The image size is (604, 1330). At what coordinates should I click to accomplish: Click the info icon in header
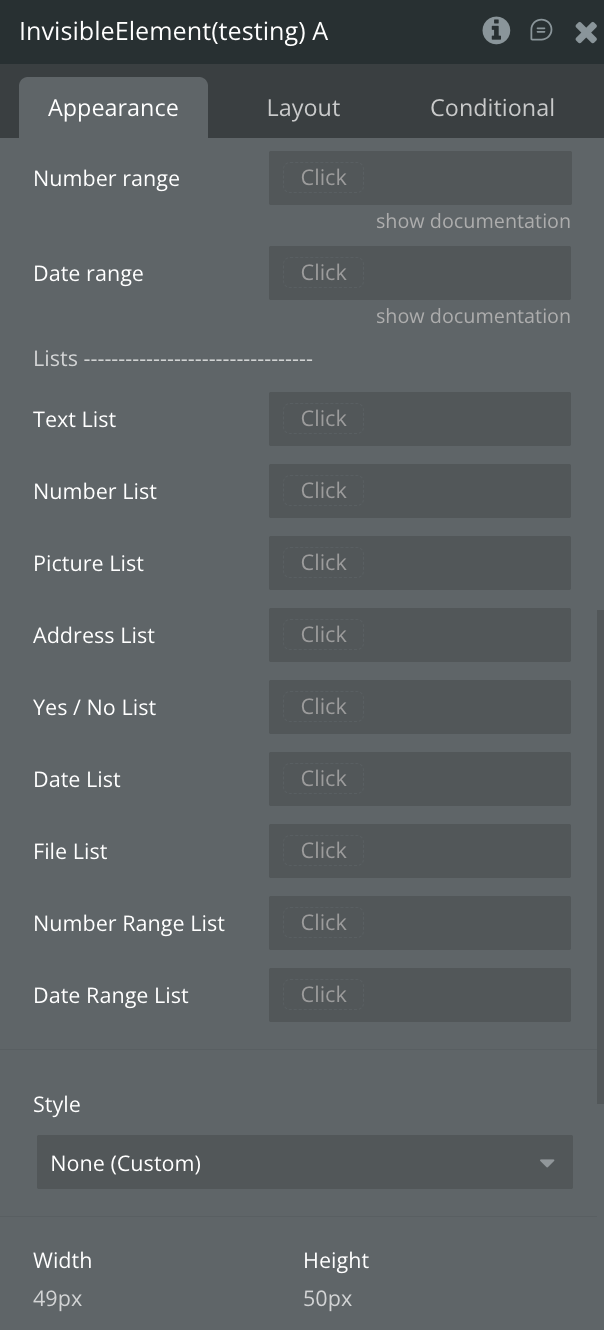(x=496, y=31)
